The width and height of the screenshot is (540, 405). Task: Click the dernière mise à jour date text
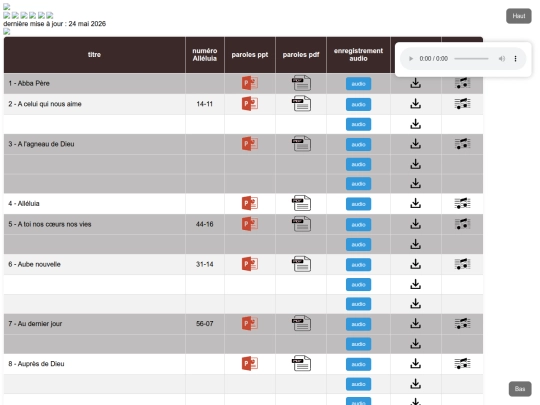tap(54, 24)
